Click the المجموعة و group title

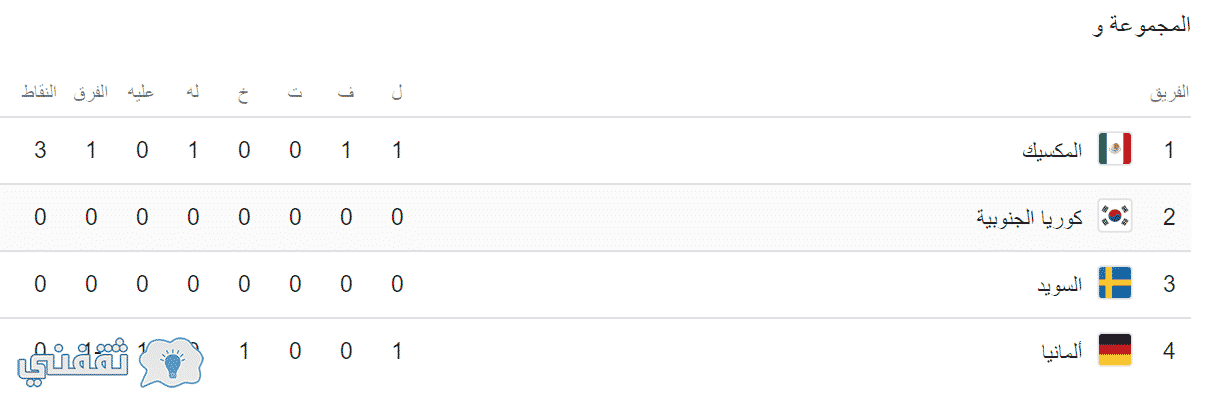click(1142, 25)
